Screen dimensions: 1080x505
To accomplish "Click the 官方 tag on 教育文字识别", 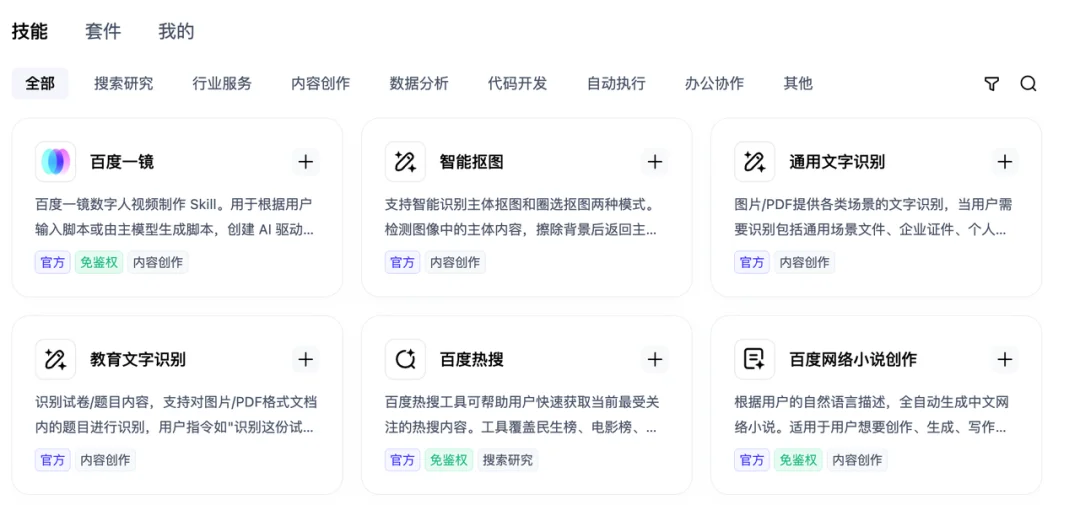I will click(52, 460).
